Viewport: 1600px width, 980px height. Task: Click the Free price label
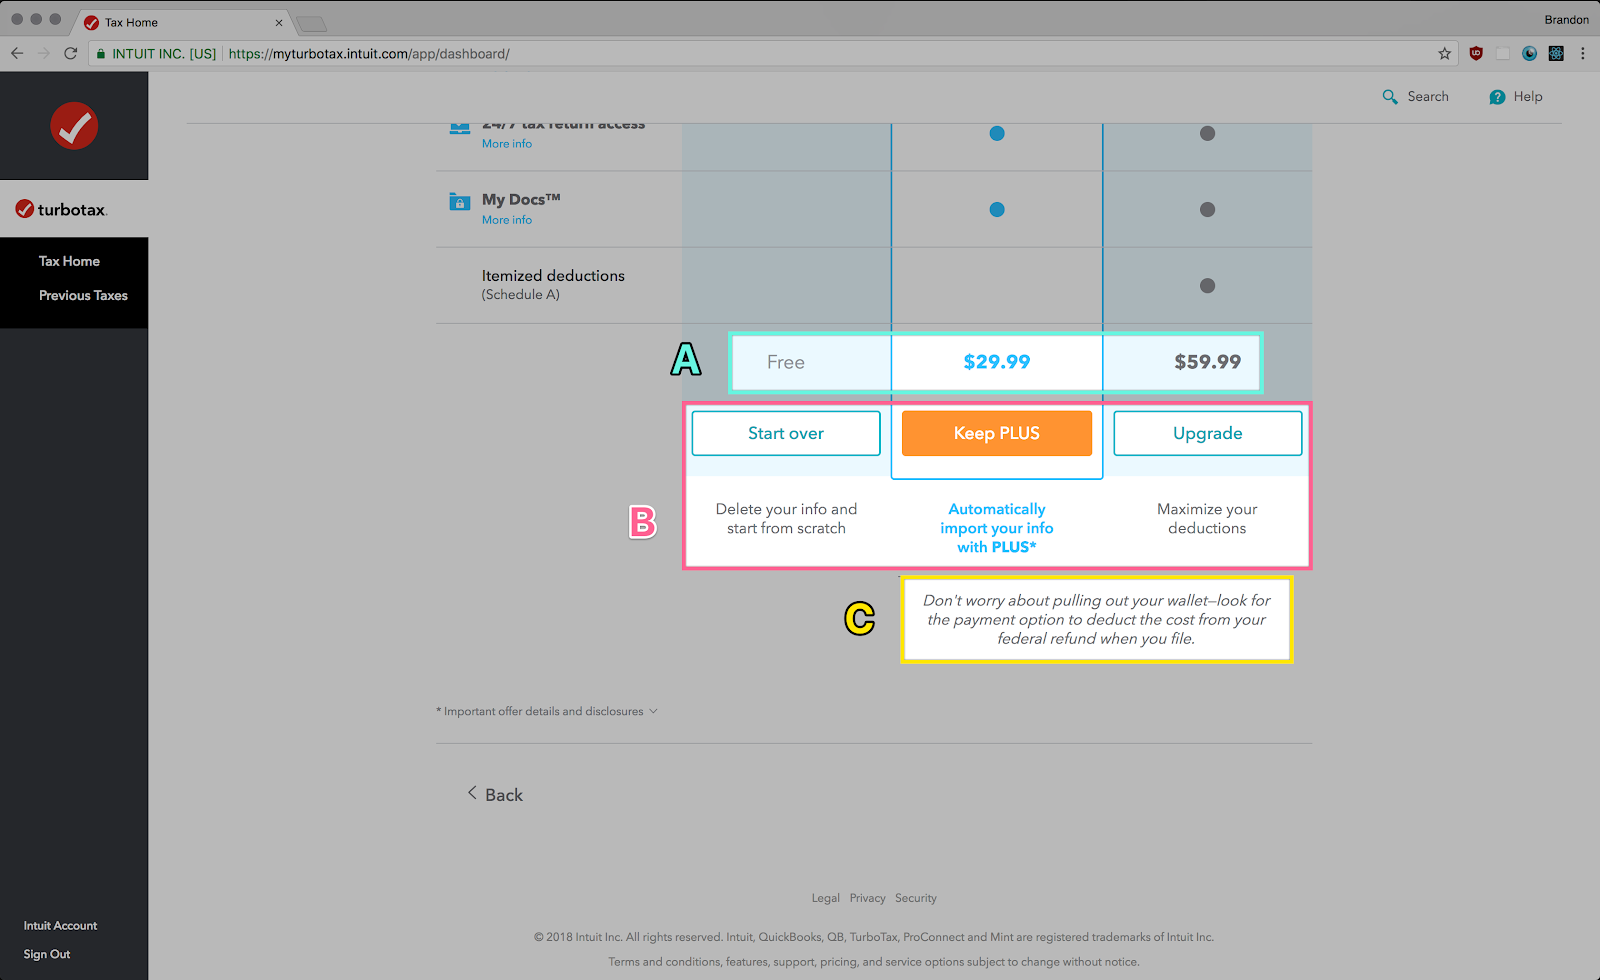(786, 362)
